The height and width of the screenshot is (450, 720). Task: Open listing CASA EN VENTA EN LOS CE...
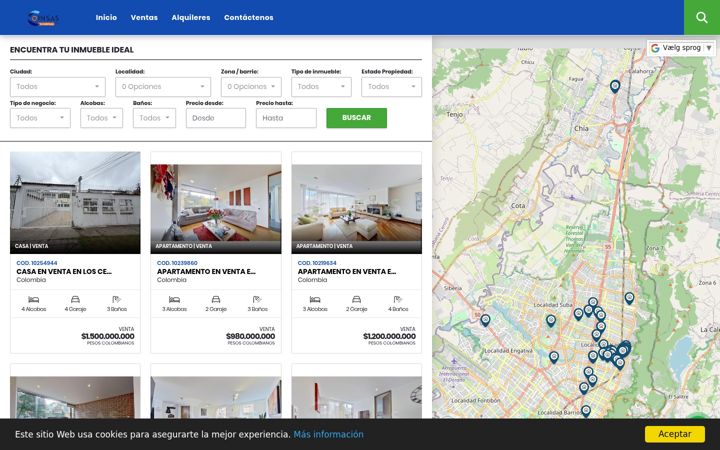[x=64, y=271]
